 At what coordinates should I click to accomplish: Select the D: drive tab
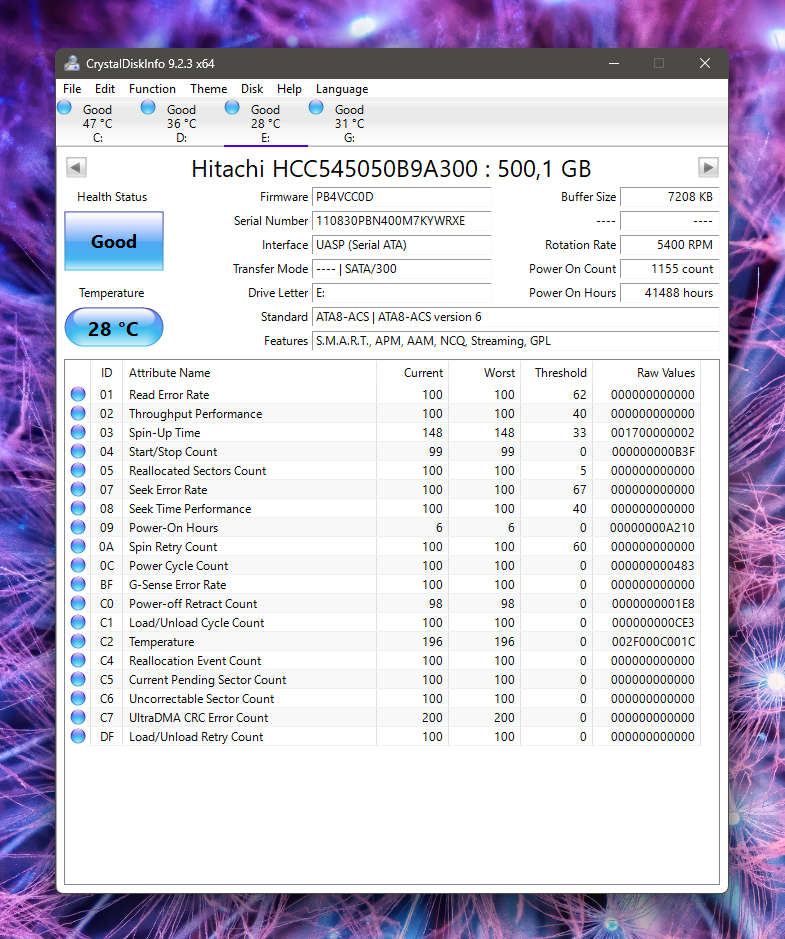[181, 123]
